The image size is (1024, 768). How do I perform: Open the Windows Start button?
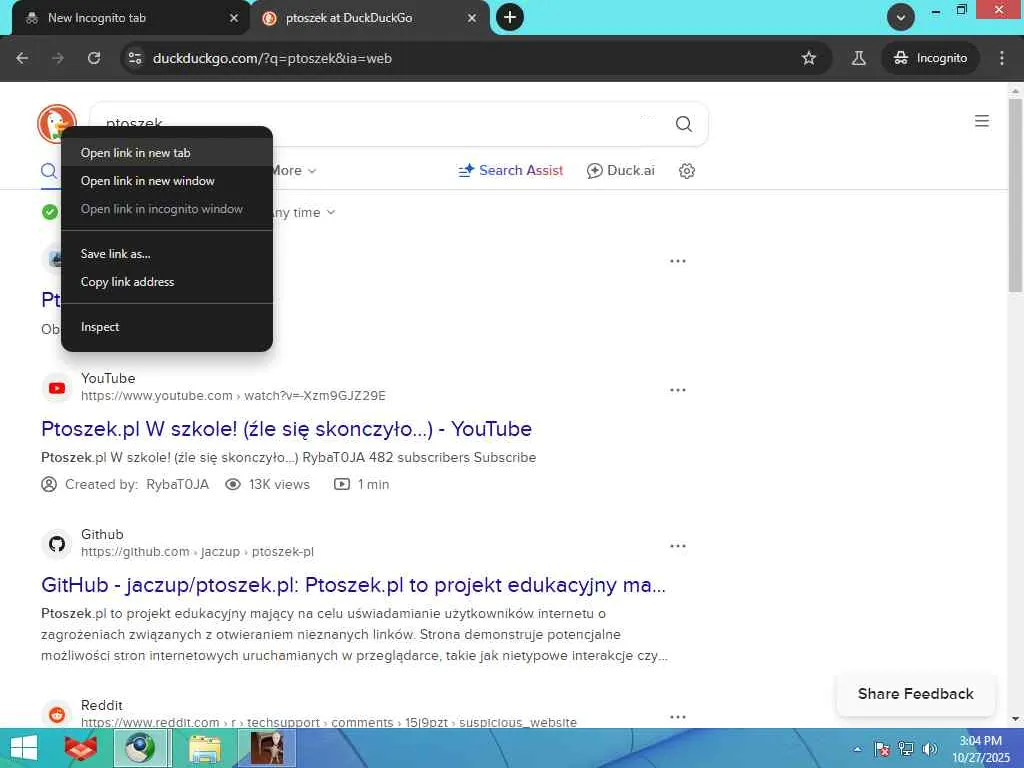[24, 748]
